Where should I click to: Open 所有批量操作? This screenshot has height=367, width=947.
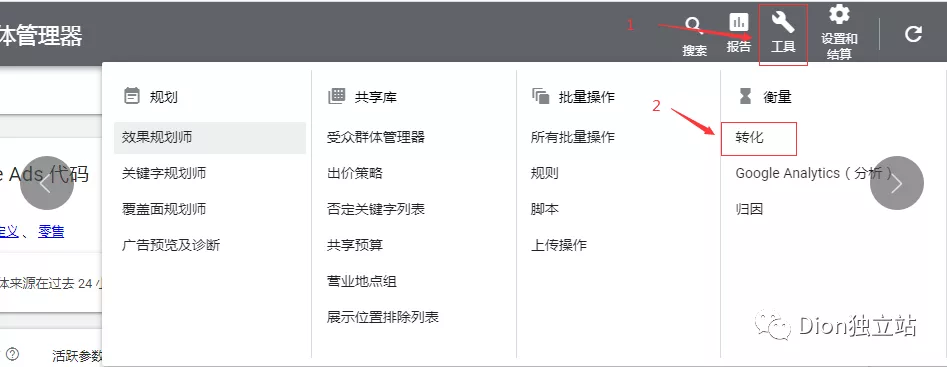(573, 137)
